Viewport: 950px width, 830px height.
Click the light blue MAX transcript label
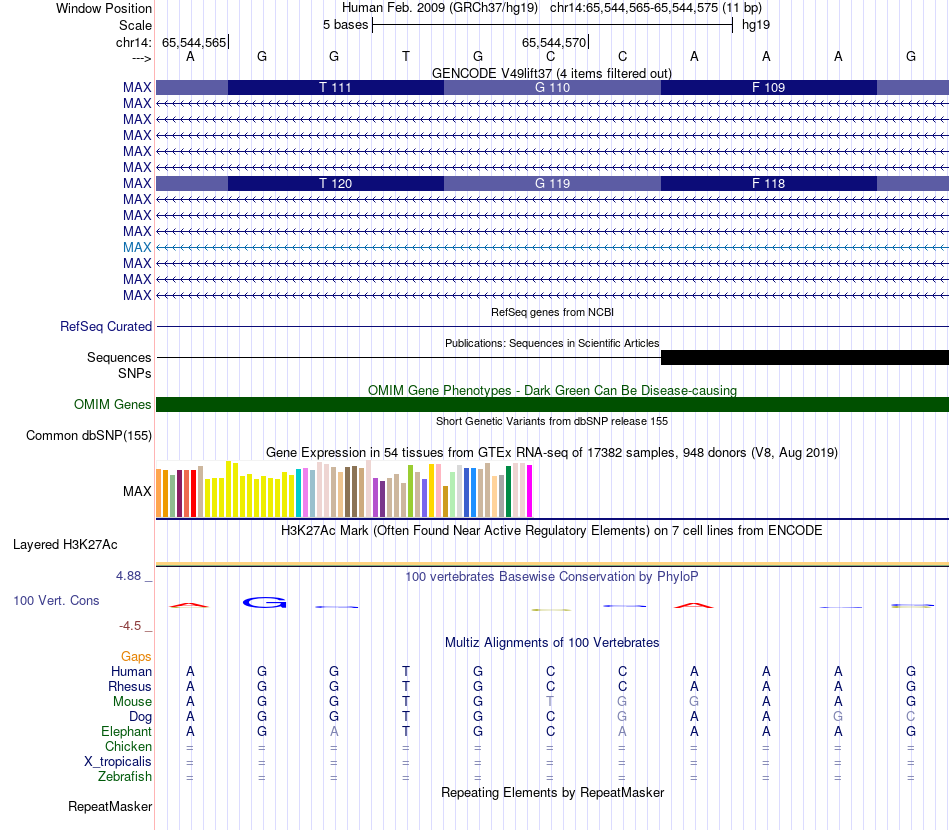click(x=137, y=247)
